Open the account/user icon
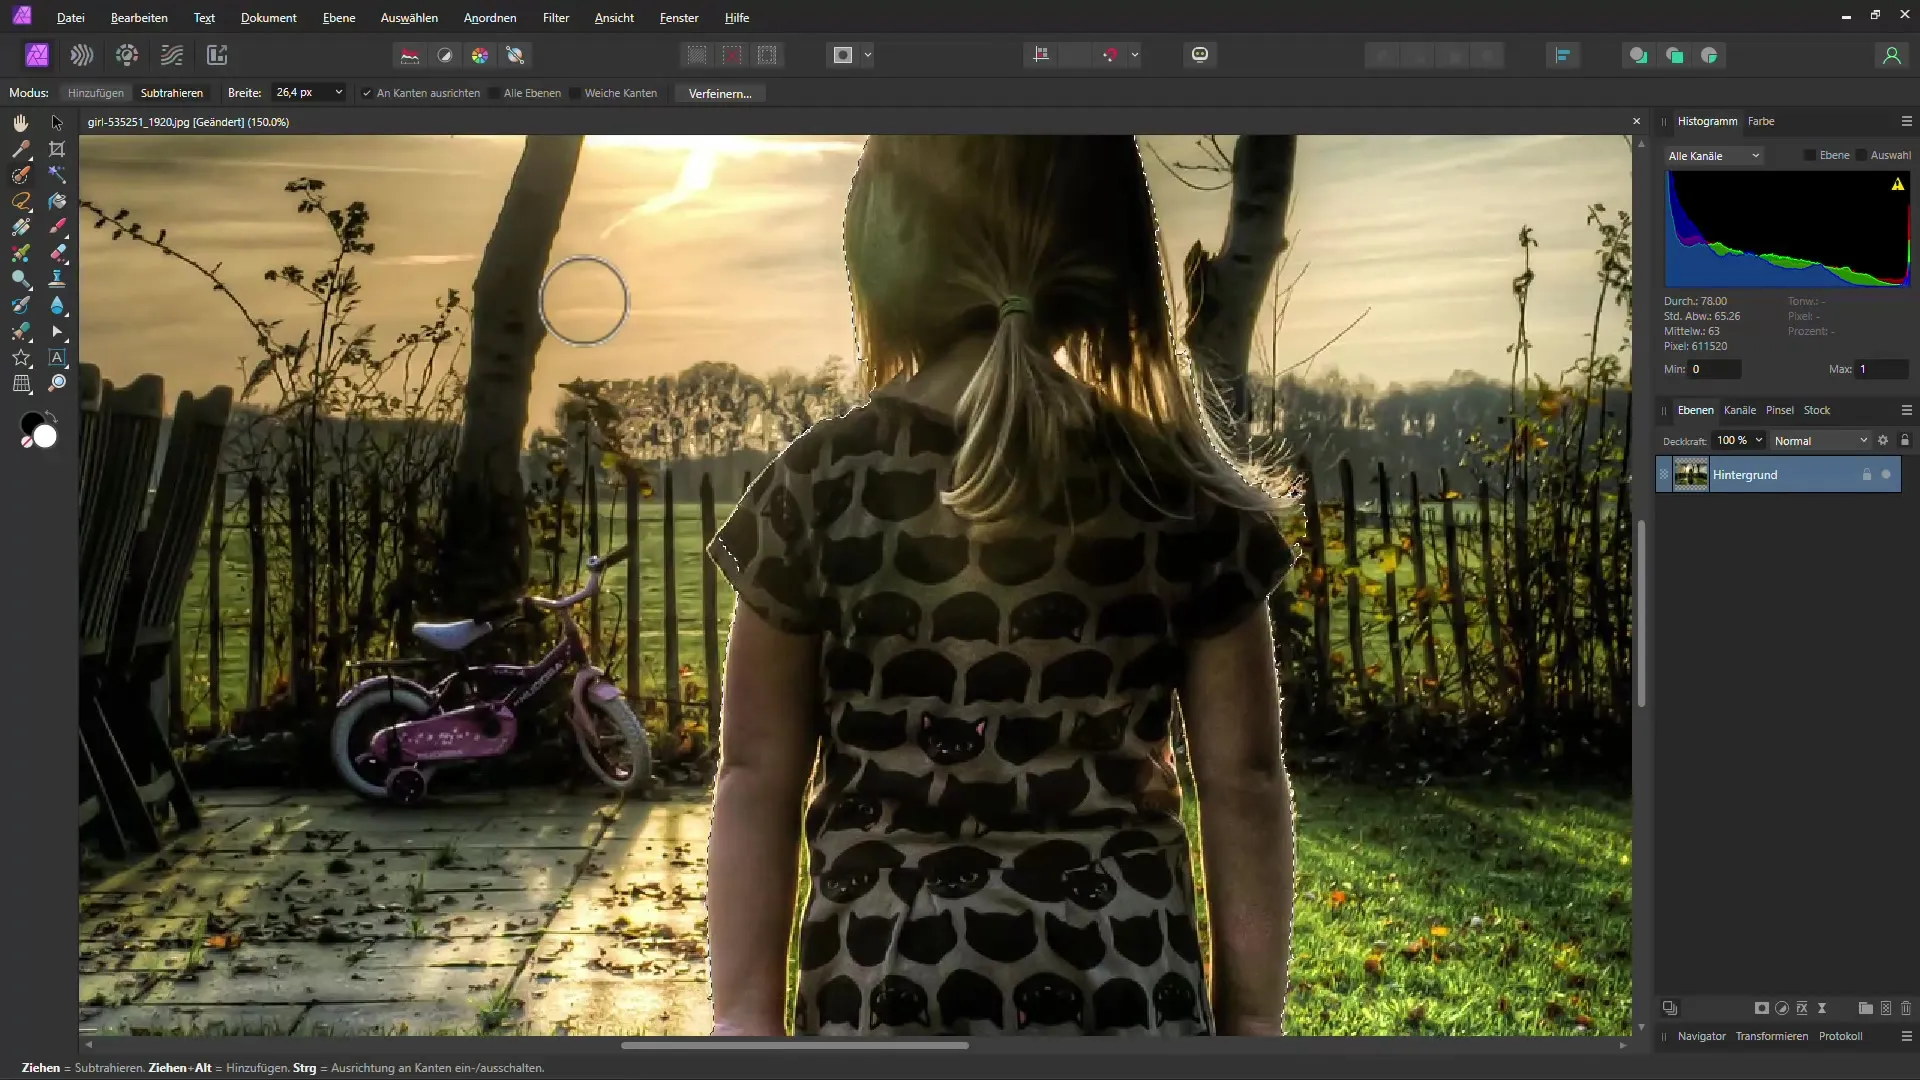Viewport: 1920px width, 1080px height. click(x=1891, y=56)
